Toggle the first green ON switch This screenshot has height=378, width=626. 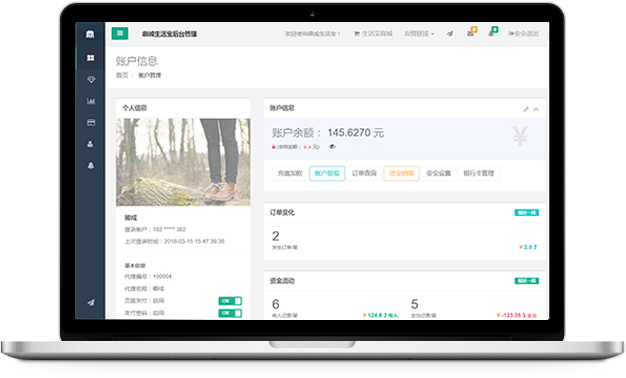230,301
